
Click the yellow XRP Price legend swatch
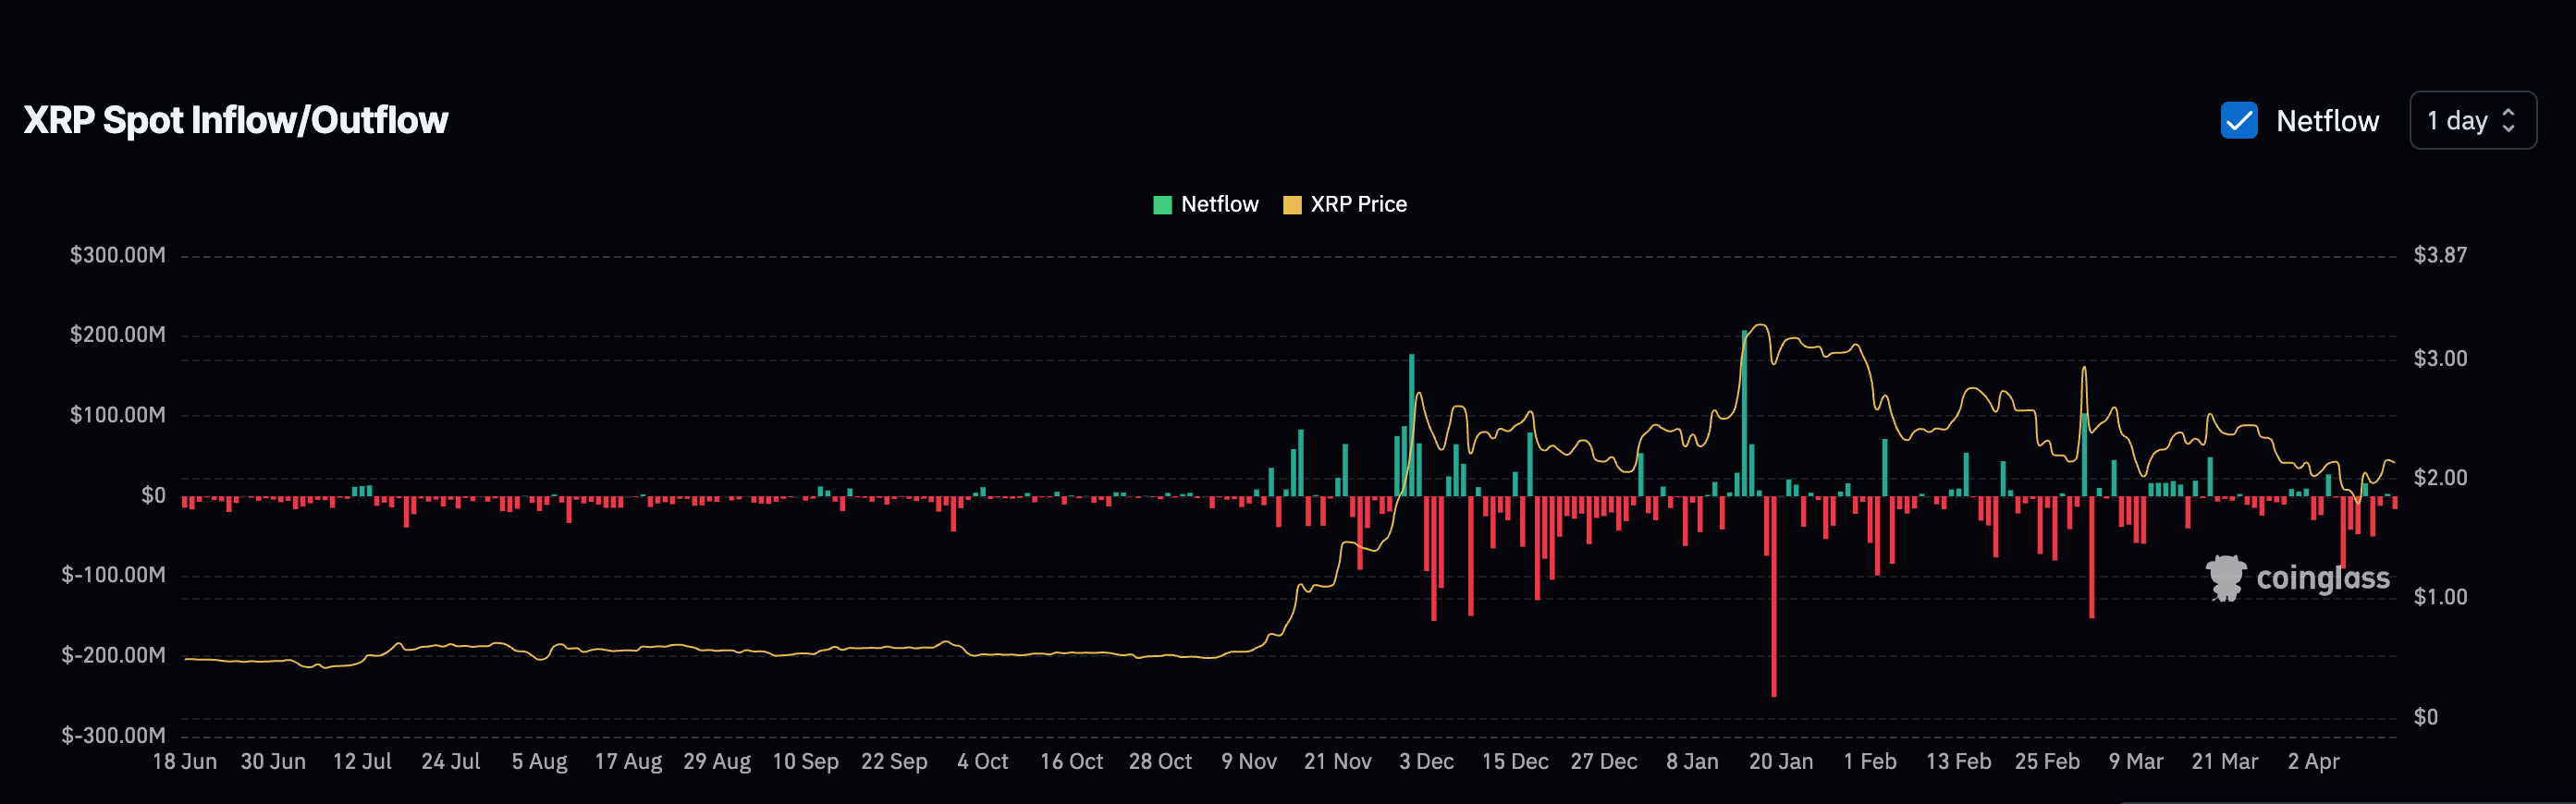[1291, 205]
